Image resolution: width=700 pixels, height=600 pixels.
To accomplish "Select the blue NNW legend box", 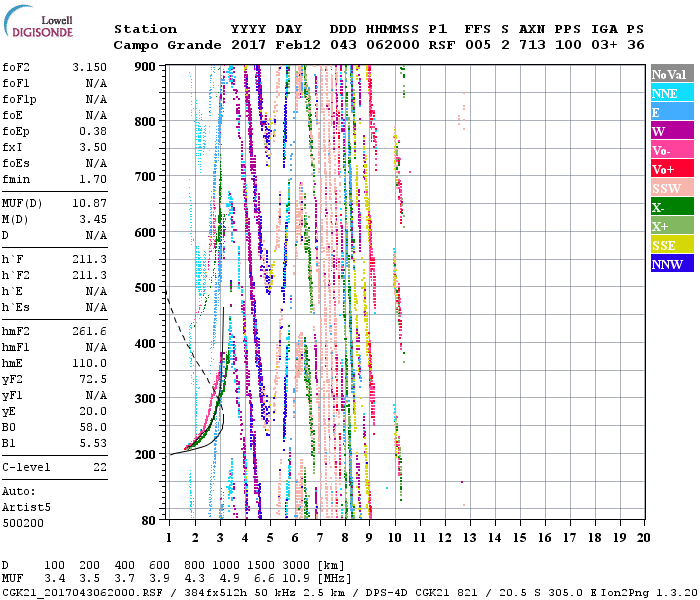I will (x=672, y=264).
